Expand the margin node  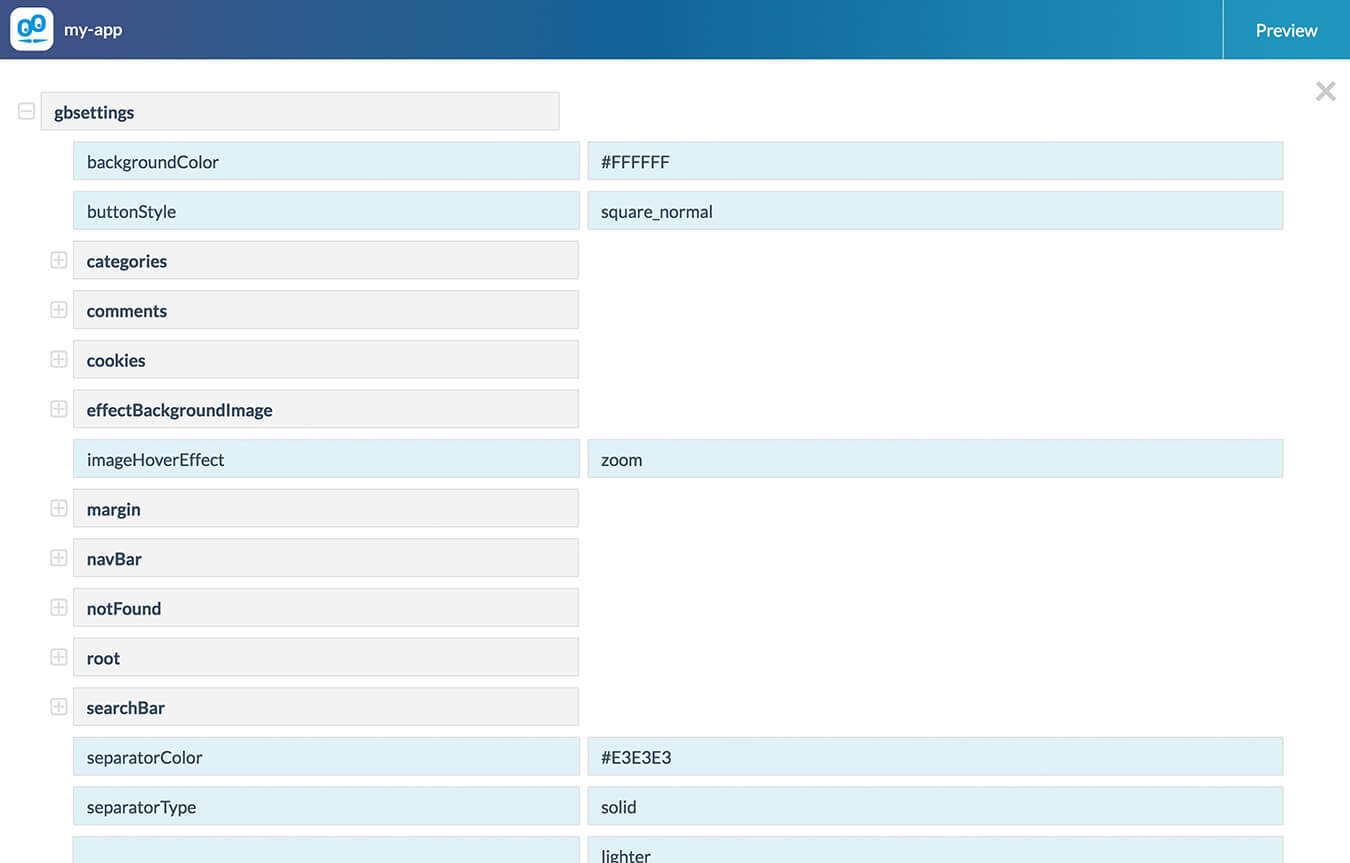tap(58, 509)
